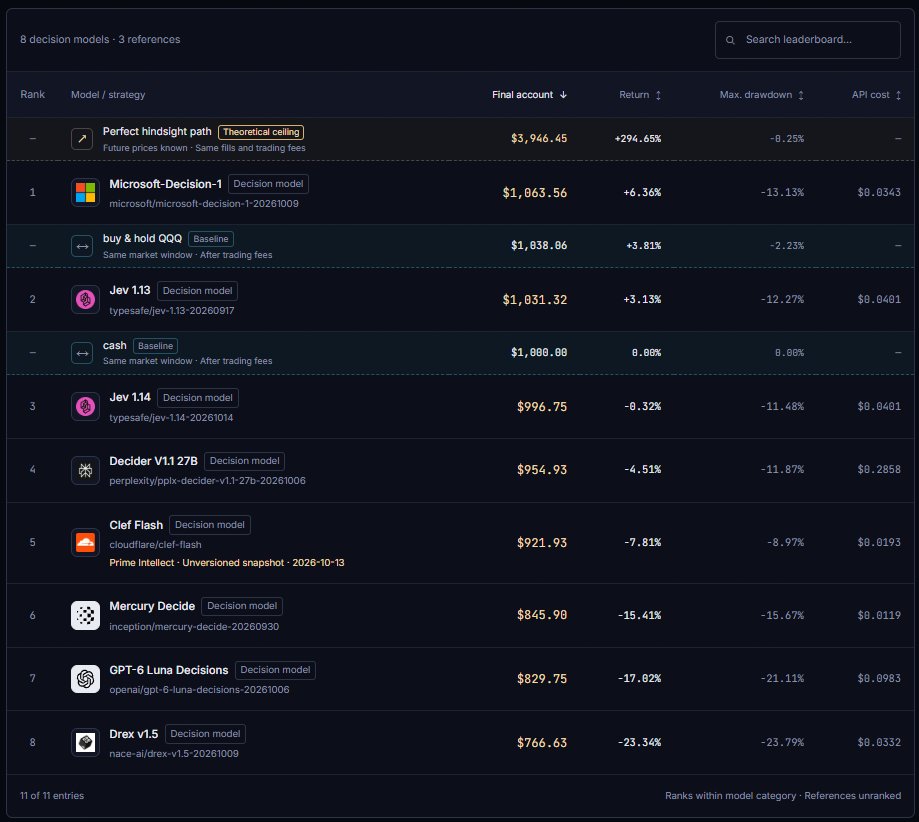Click the Decider V1.1 27B Perplexity icon
This screenshot has width=919, height=822.
click(x=85, y=470)
